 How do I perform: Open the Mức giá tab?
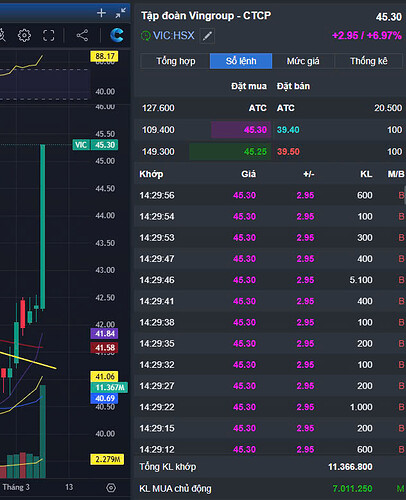pos(303,61)
